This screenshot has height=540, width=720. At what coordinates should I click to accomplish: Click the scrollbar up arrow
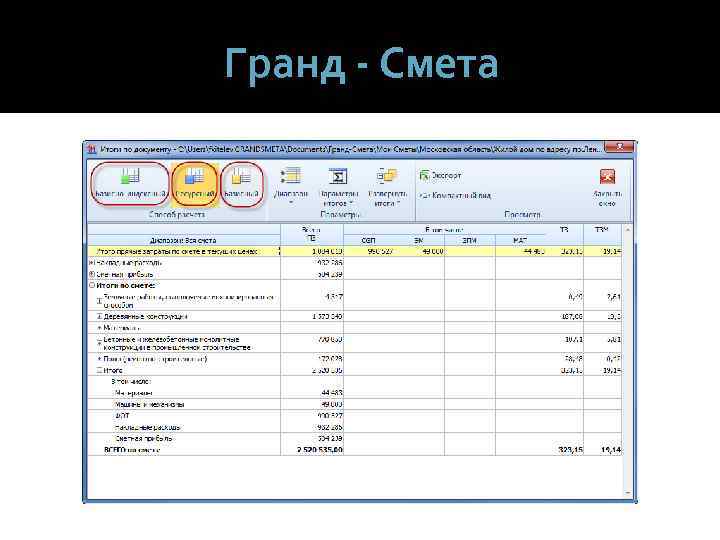click(627, 229)
